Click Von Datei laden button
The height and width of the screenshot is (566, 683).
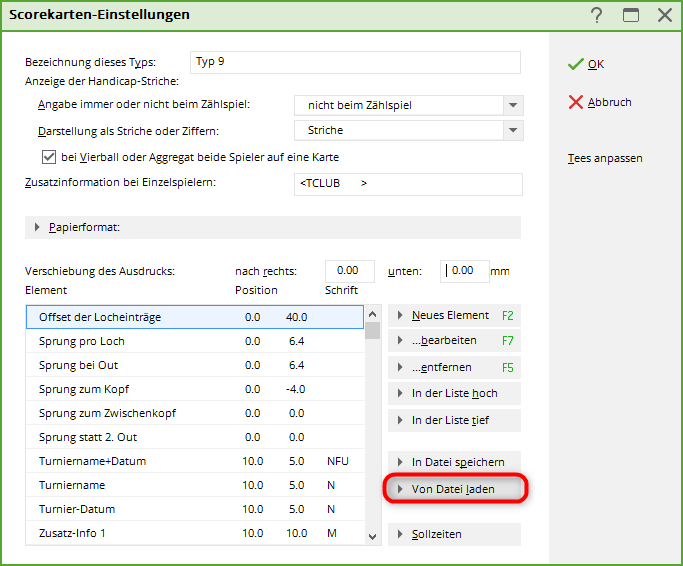(455, 489)
